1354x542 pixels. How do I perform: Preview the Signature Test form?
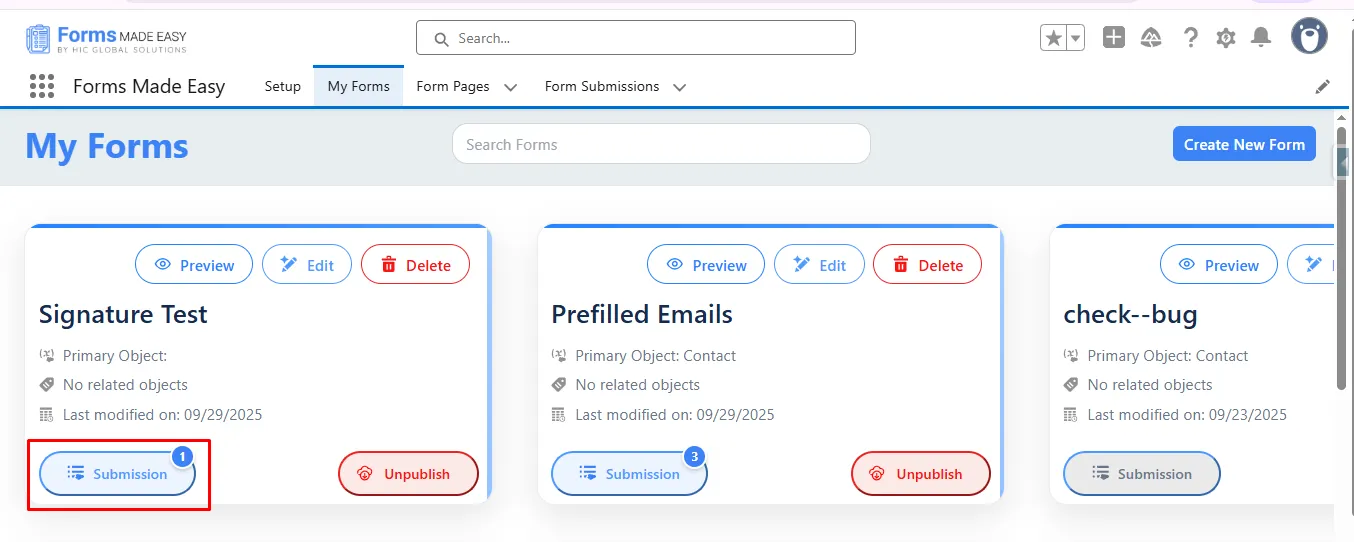click(194, 265)
